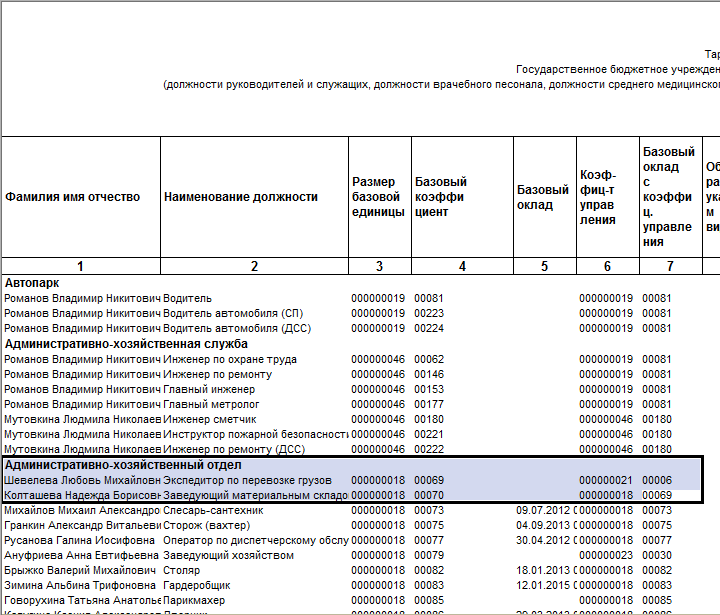Select name 'Зимина Альбина Трифоновна'
Image resolution: width=720 pixels, height=615 pixels.
[80, 585]
